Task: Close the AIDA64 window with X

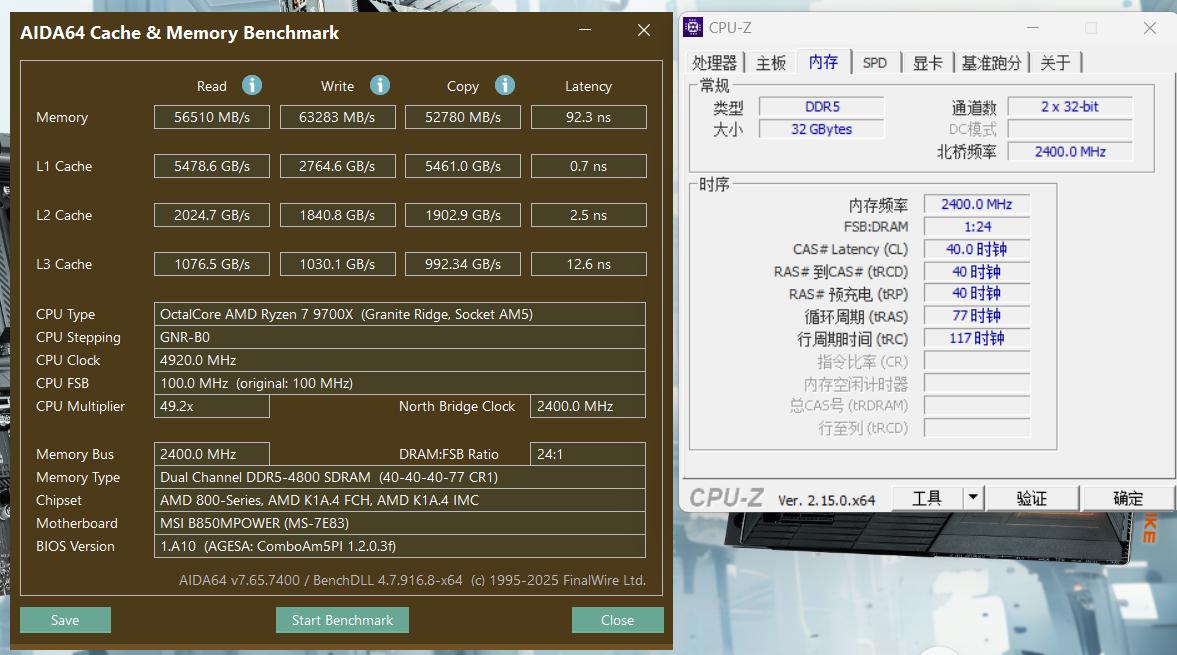Action: click(644, 30)
